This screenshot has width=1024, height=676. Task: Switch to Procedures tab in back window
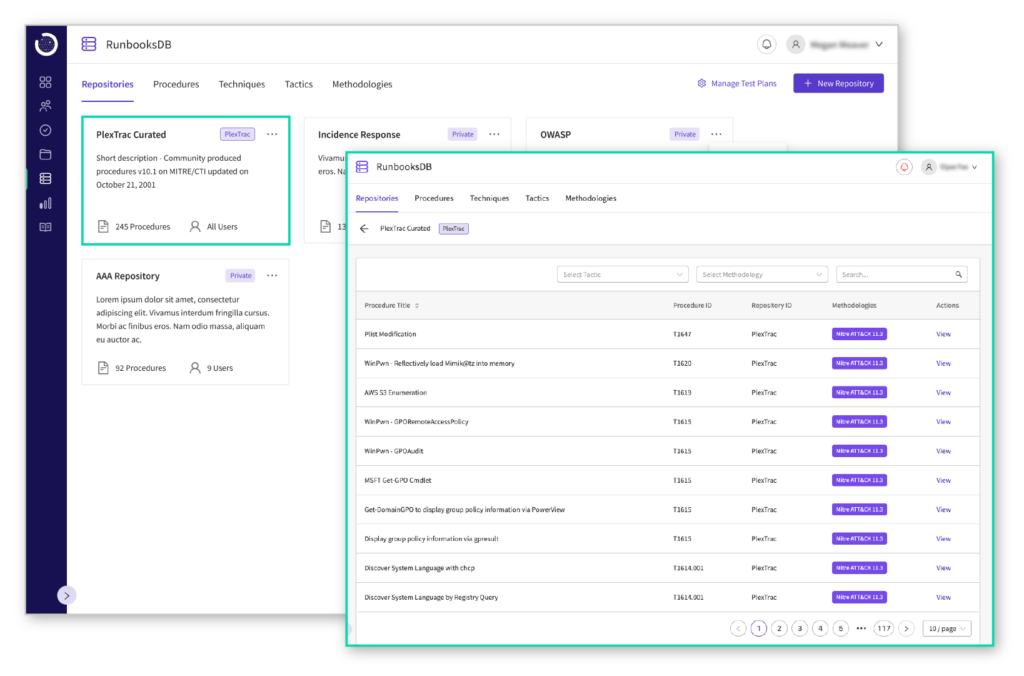tap(176, 84)
